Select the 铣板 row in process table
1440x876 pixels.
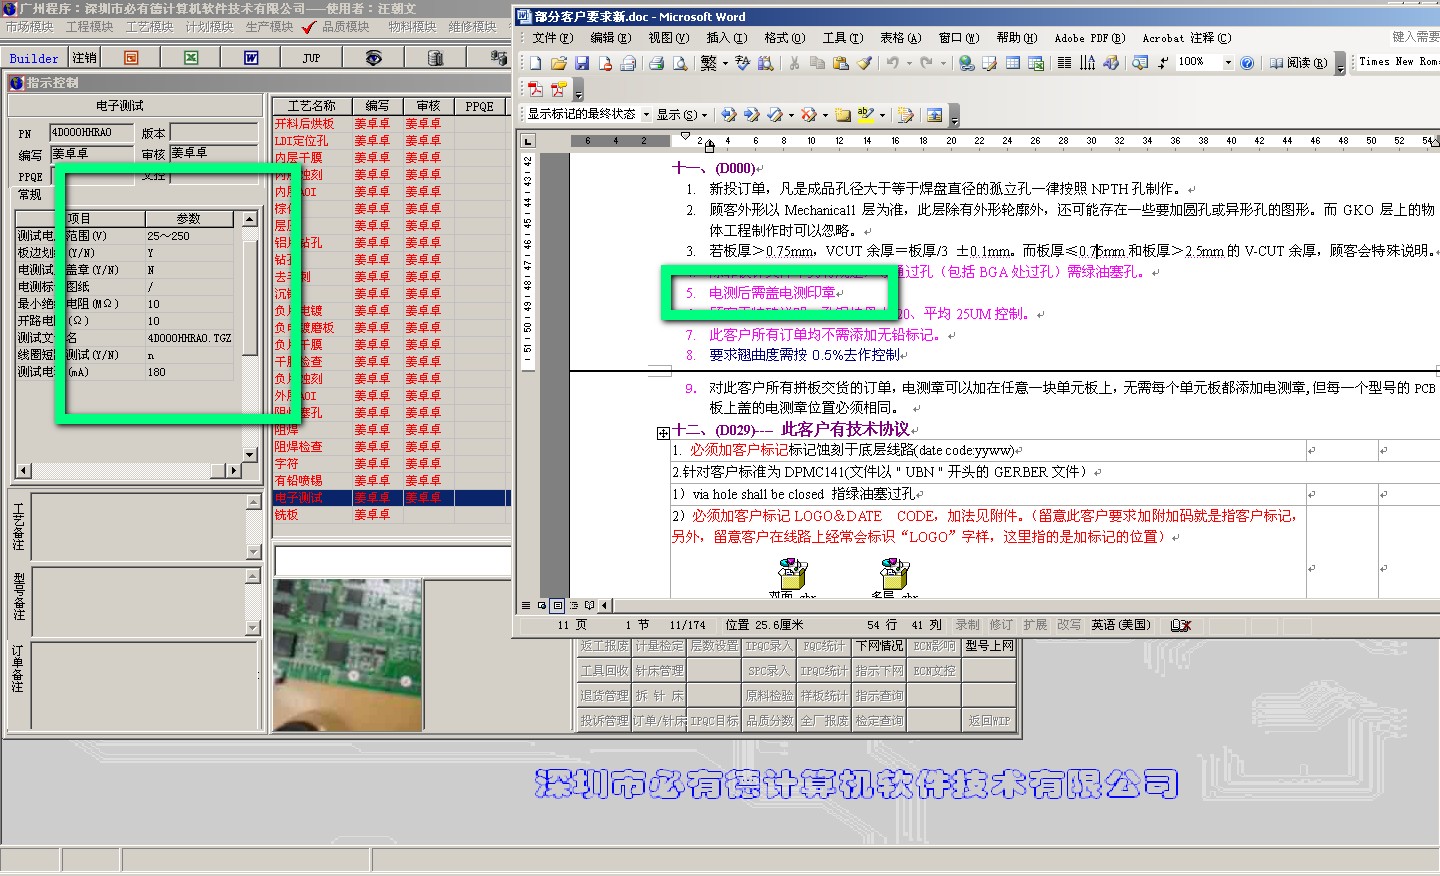(391, 514)
